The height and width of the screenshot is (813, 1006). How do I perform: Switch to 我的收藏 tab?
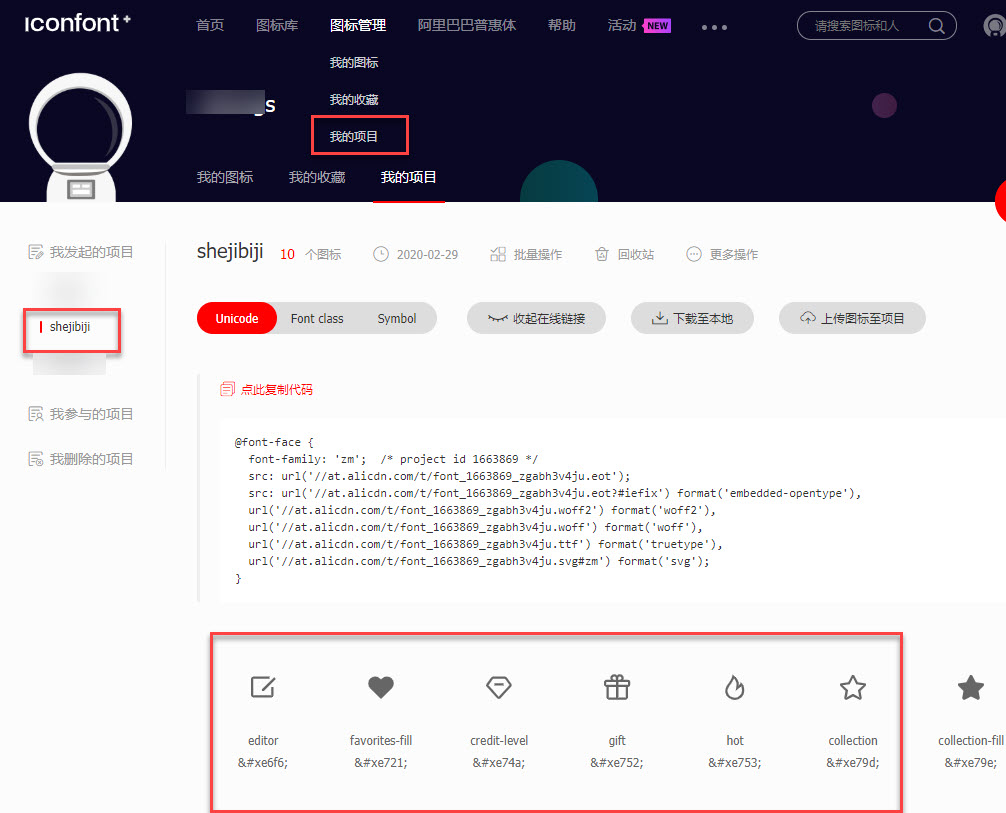pos(317,177)
